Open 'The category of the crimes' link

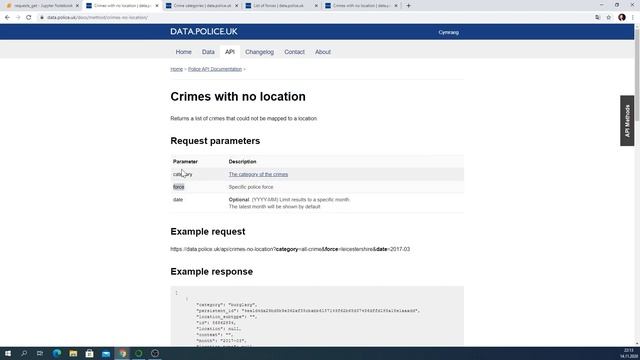pyautogui.click(x=258, y=174)
